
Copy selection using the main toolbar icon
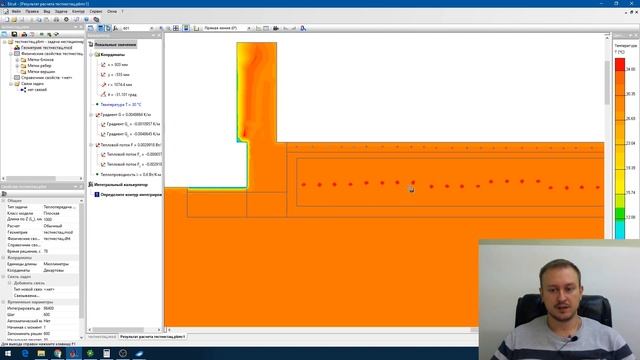[39, 19]
